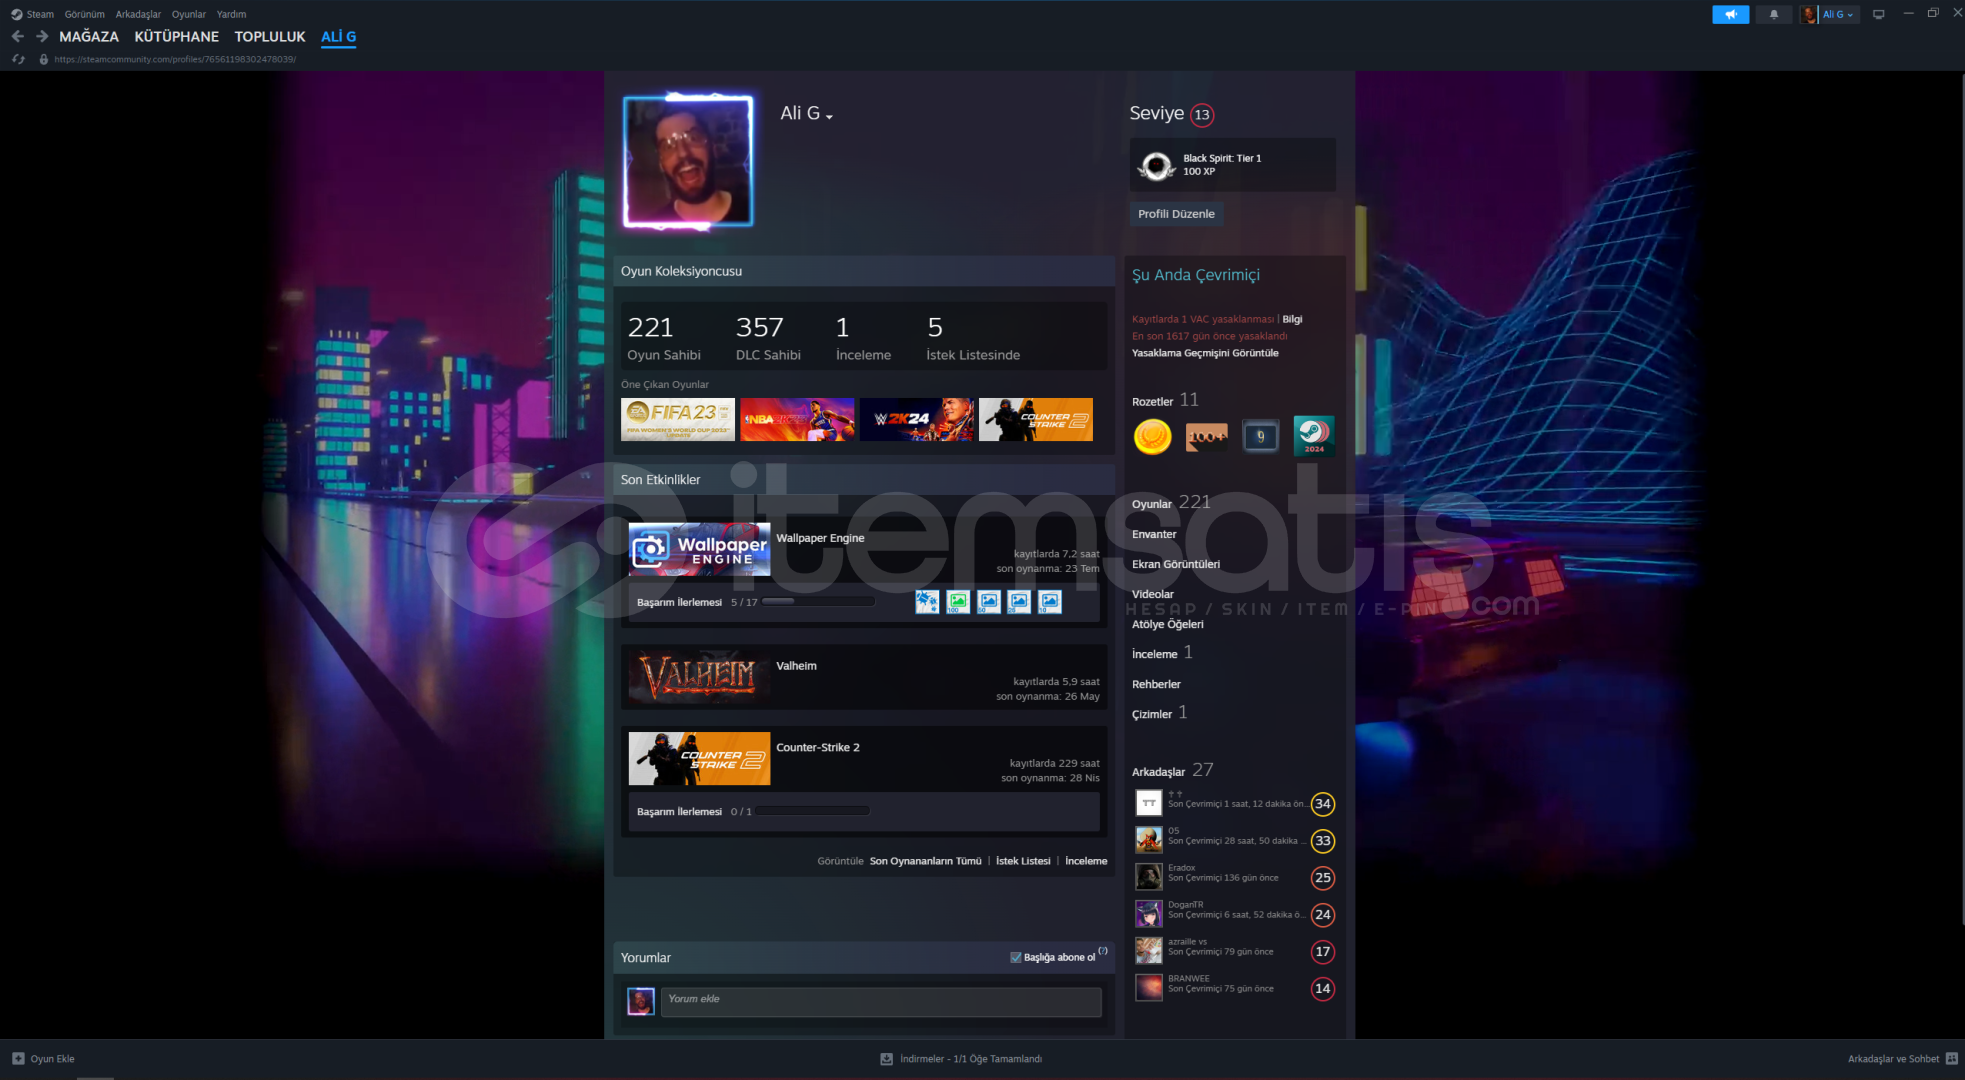This screenshot has width=1965, height=1080.
Task: Open the Wallpaper Engine game banner
Action: coord(699,549)
